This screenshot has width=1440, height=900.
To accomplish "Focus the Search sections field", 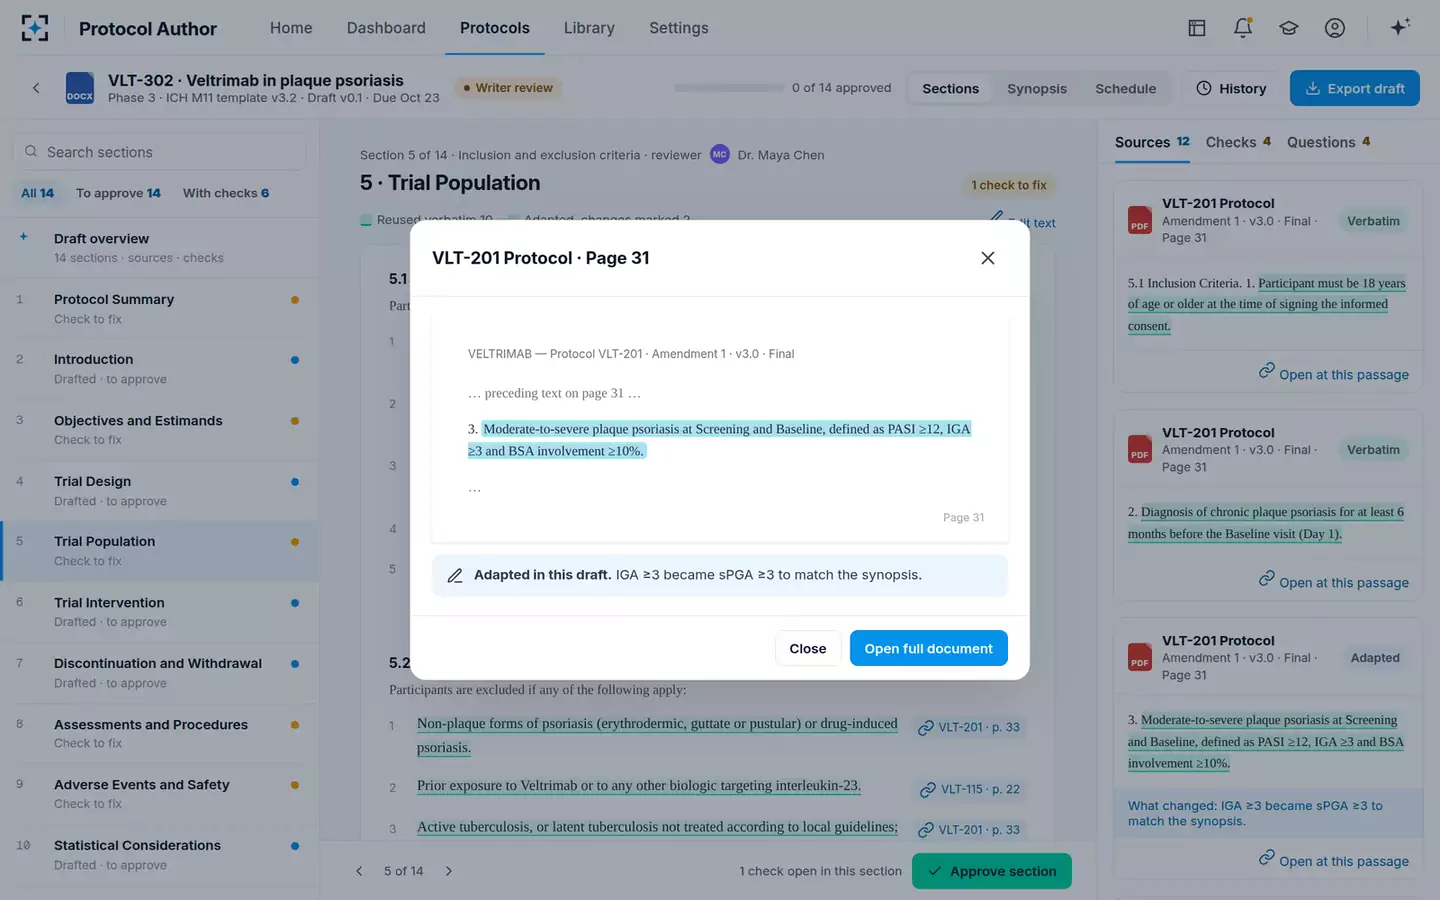I will coord(160,152).
